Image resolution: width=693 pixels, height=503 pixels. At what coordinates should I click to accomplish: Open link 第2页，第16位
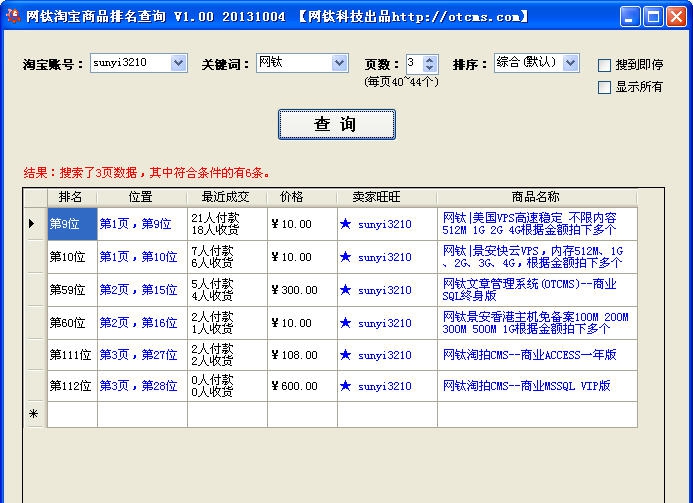point(138,323)
